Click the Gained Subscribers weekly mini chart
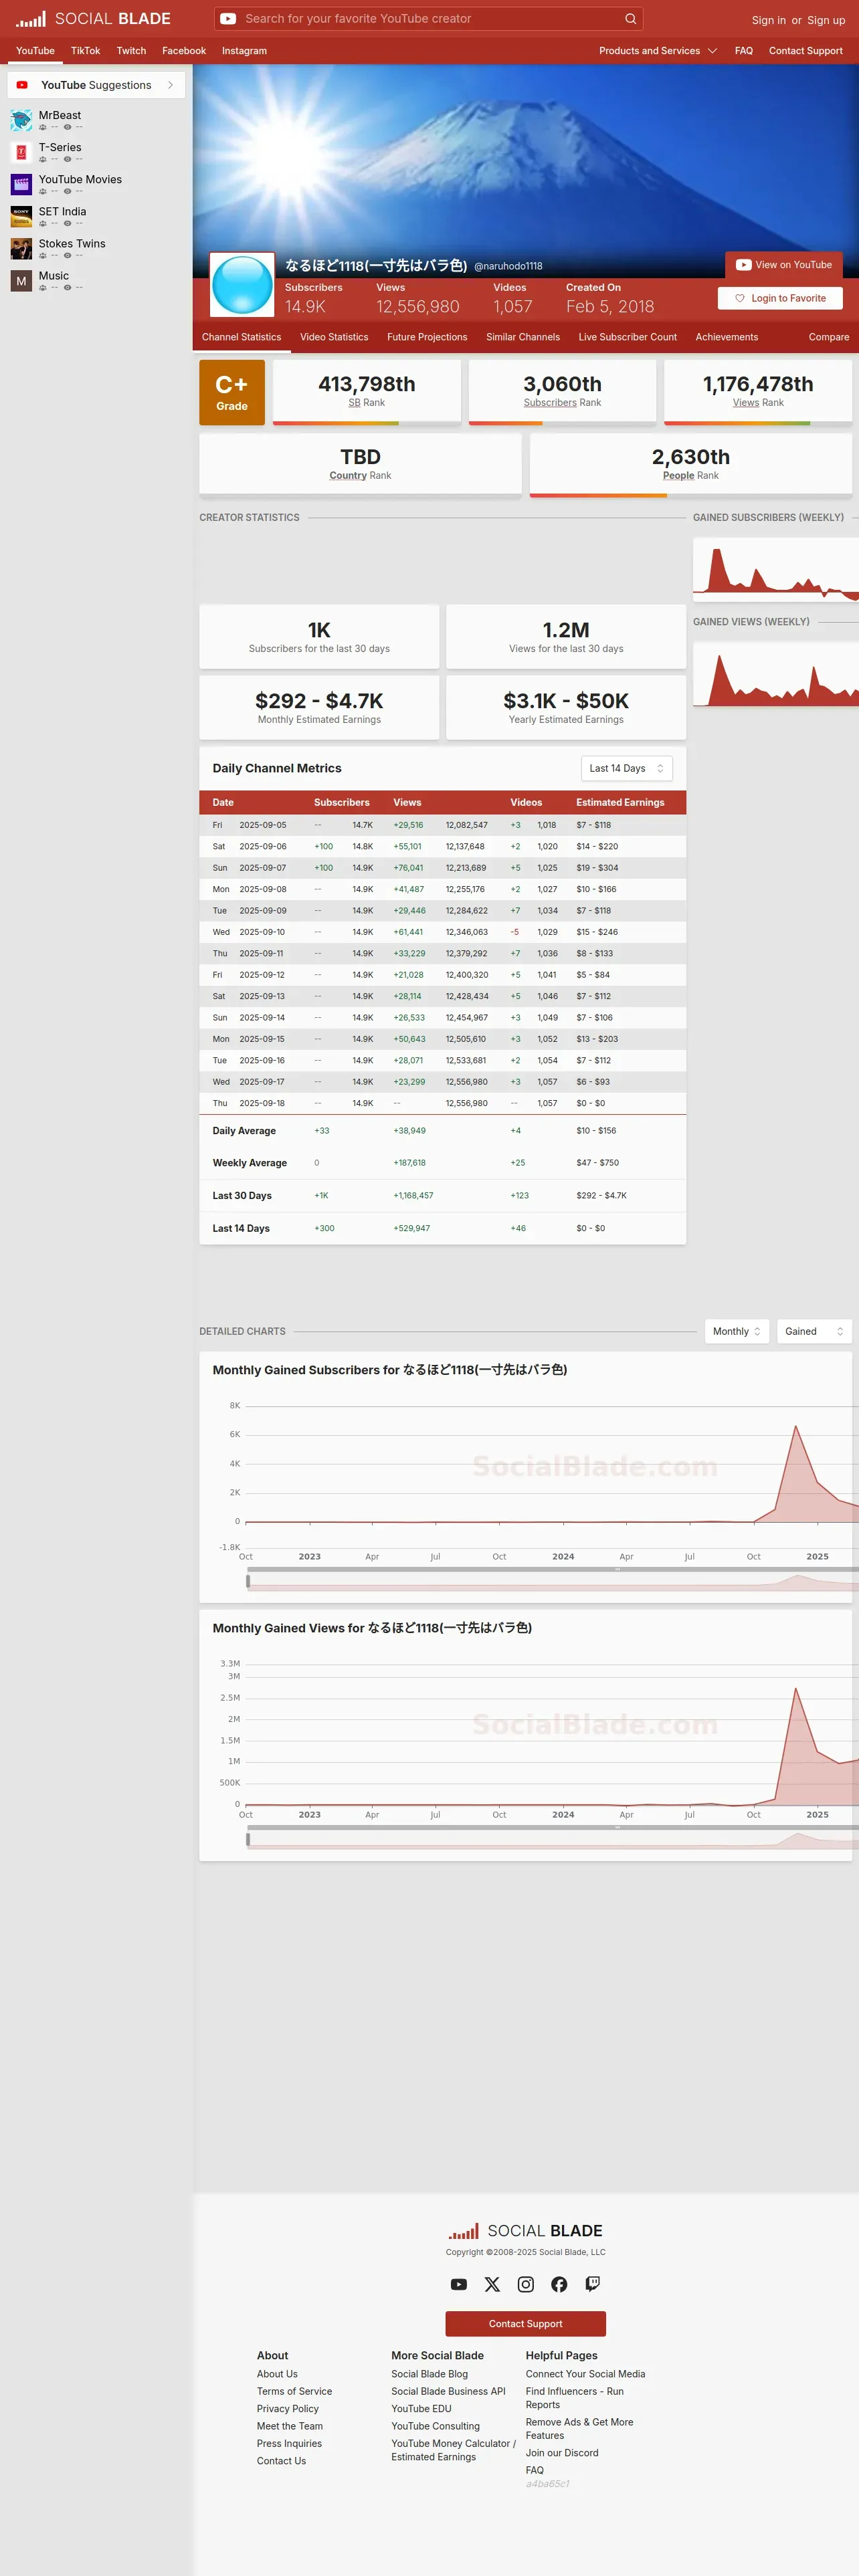Image resolution: width=859 pixels, height=2576 pixels. (776, 569)
